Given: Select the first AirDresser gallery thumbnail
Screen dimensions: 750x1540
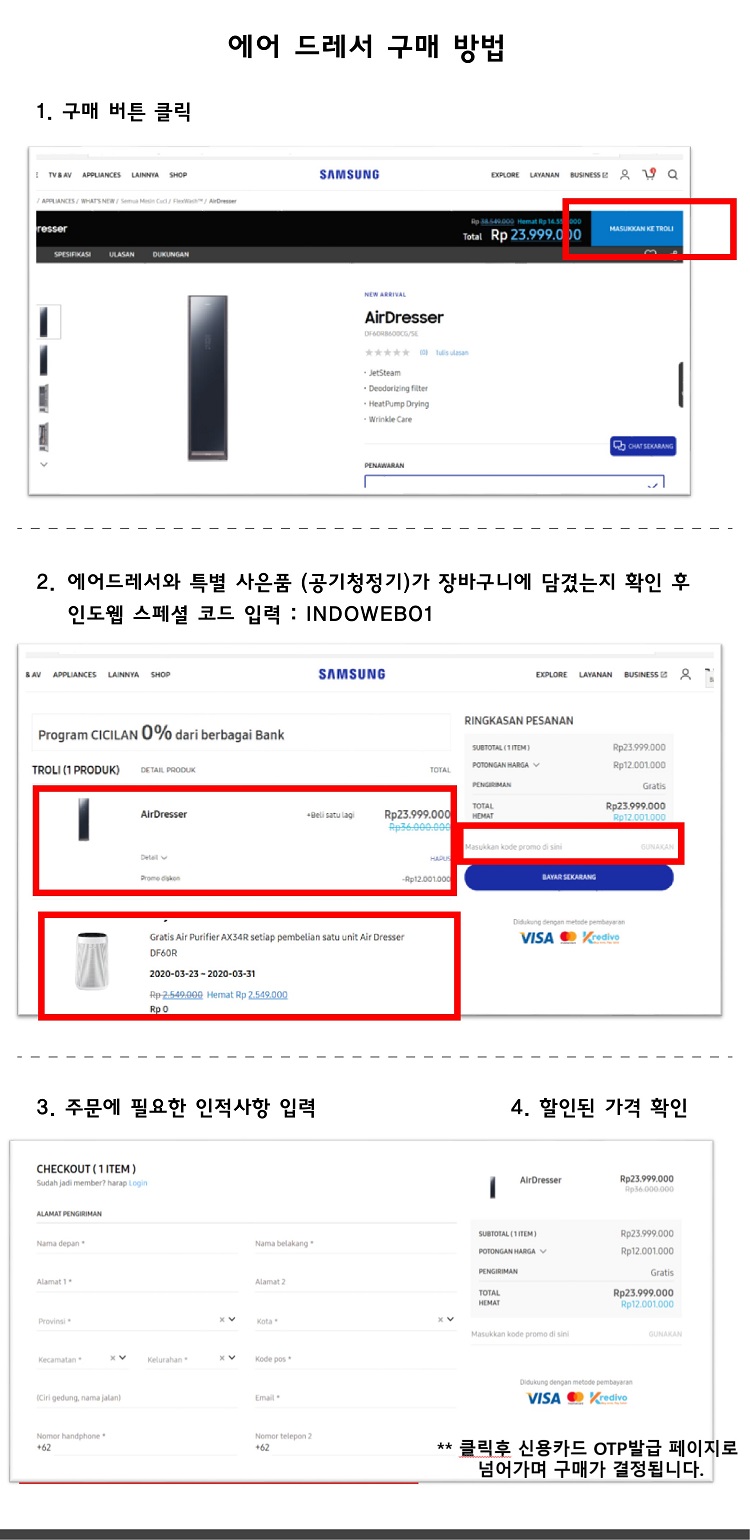Looking at the screenshot, I should tap(43, 321).
